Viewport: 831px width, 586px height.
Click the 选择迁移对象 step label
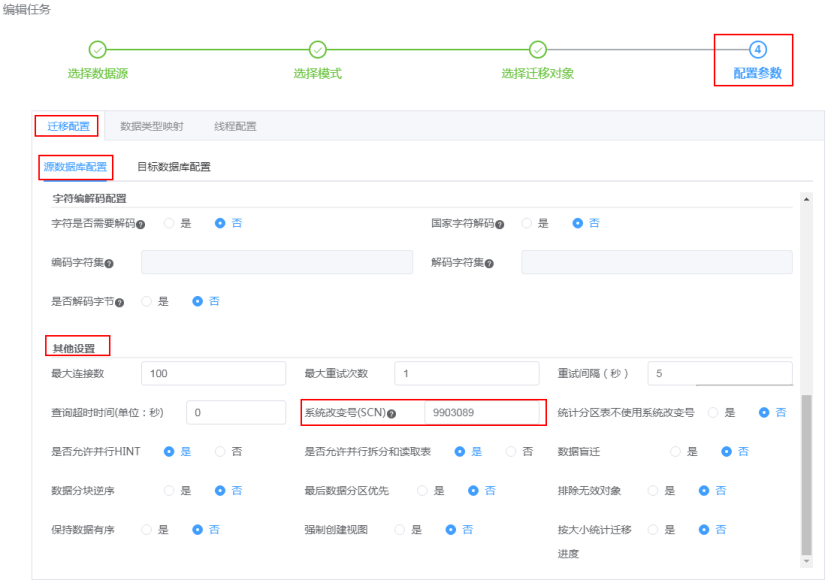539,72
